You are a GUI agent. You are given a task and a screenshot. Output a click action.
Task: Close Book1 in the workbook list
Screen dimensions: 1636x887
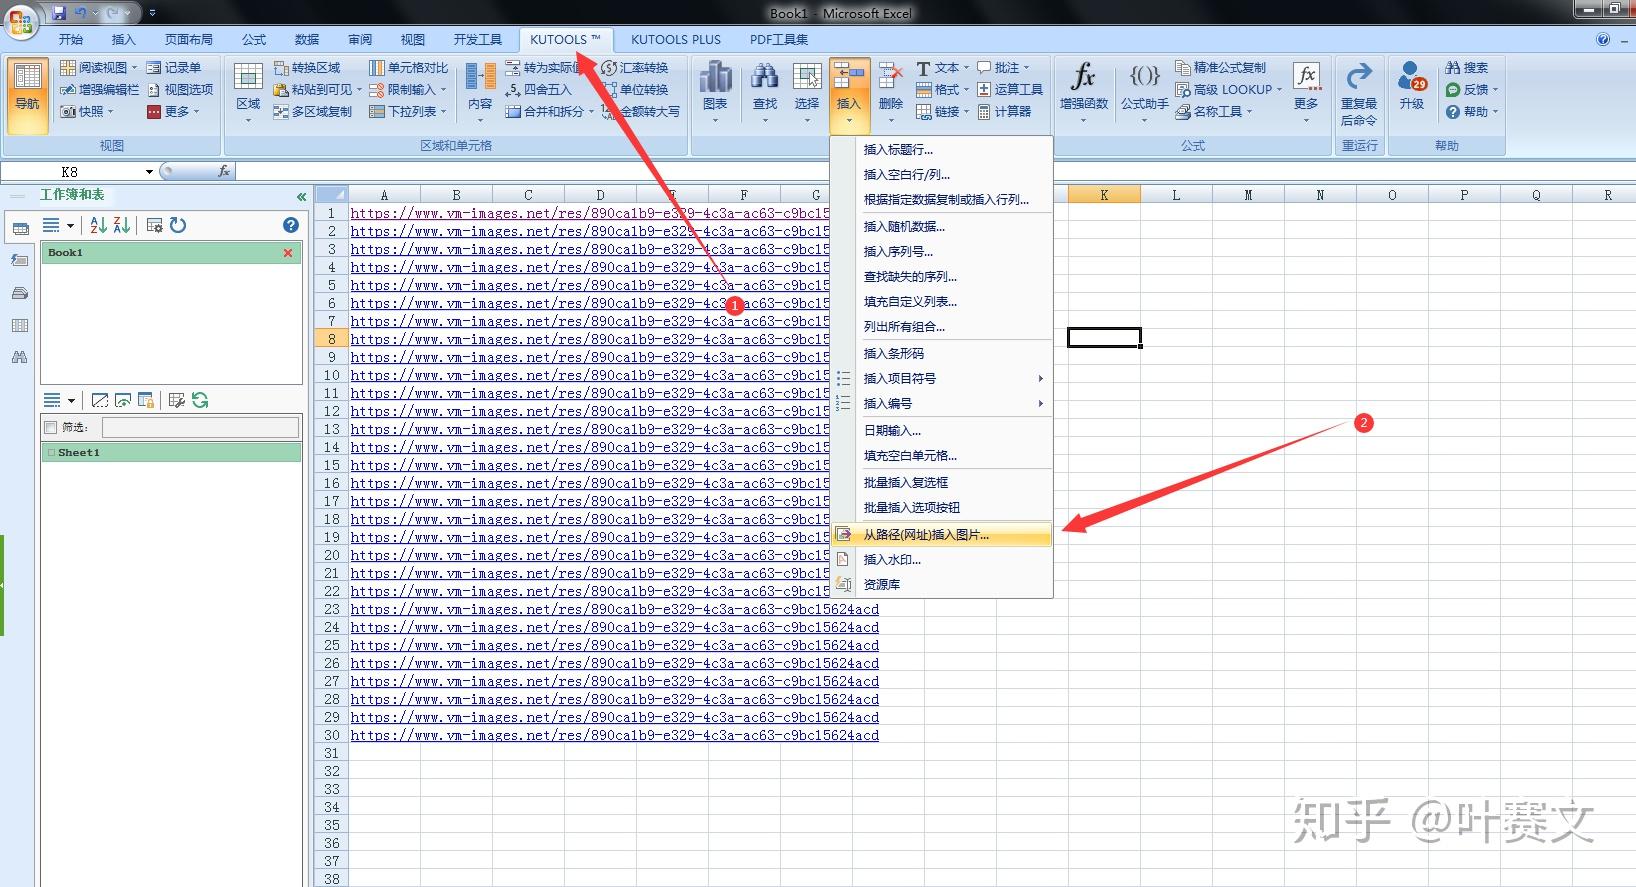(288, 253)
